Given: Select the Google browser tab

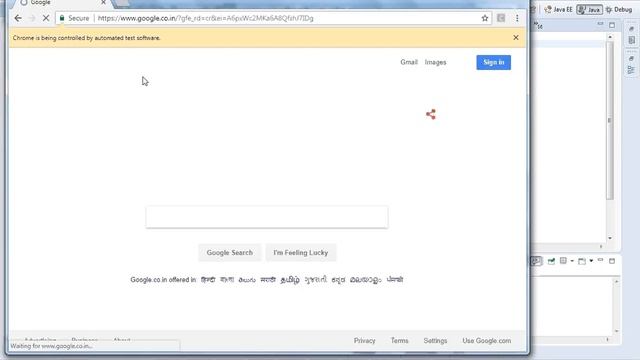Looking at the screenshot, I should [x=61, y=3].
